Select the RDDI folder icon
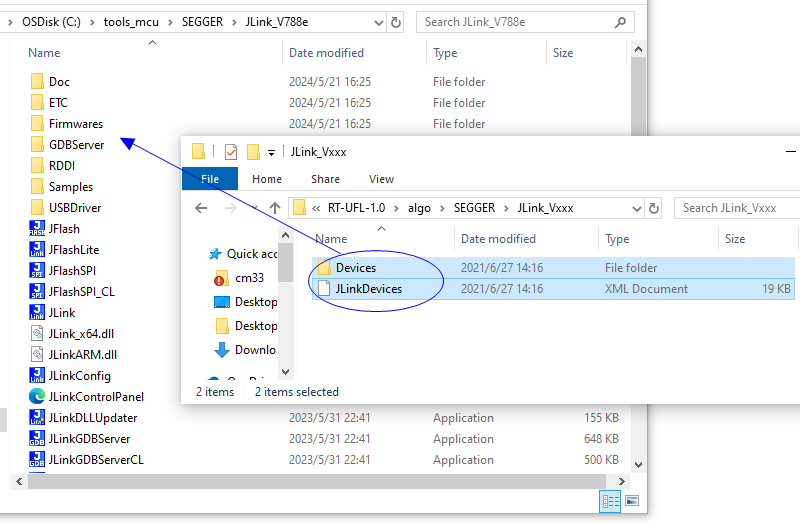The width and height of the screenshot is (800, 523). tap(37, 165)
